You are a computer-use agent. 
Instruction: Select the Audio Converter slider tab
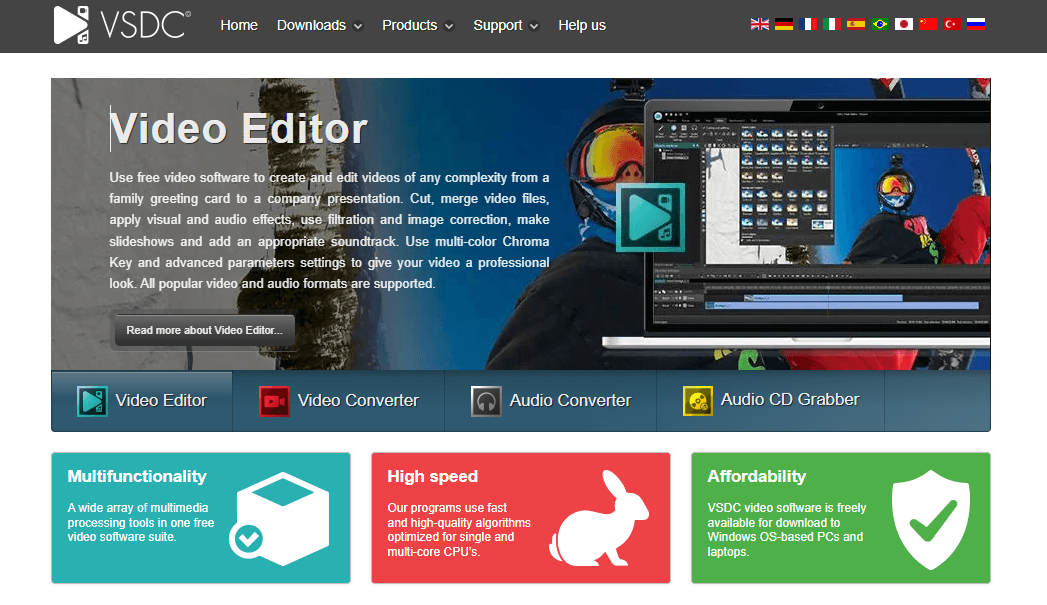(x=551, y=401)
